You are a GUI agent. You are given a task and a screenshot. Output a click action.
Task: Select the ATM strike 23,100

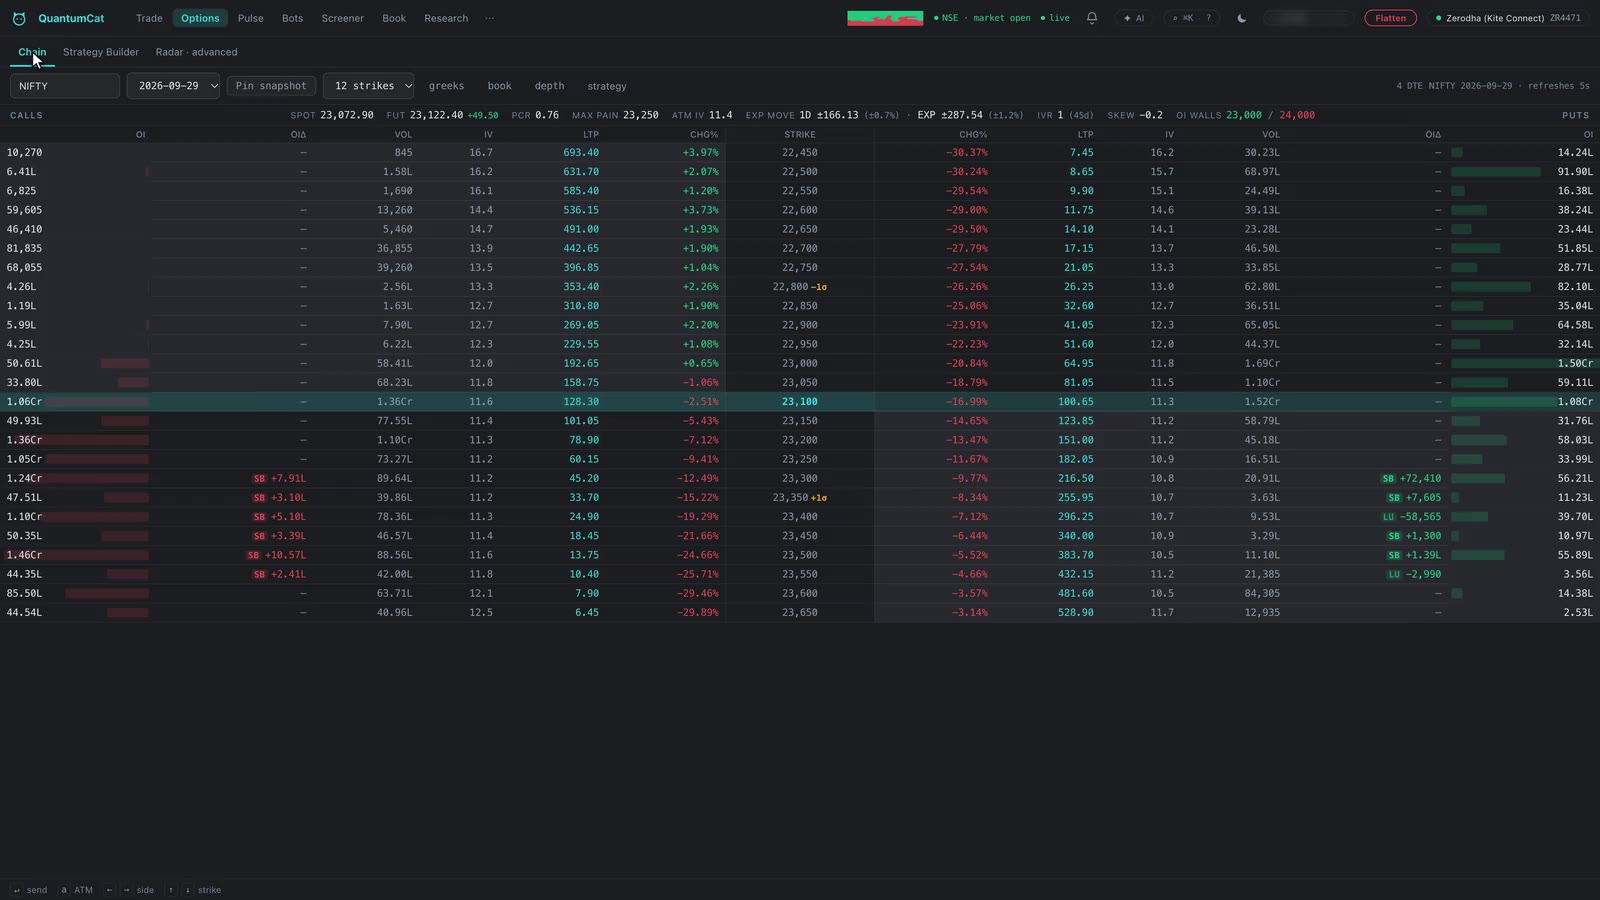800,402
